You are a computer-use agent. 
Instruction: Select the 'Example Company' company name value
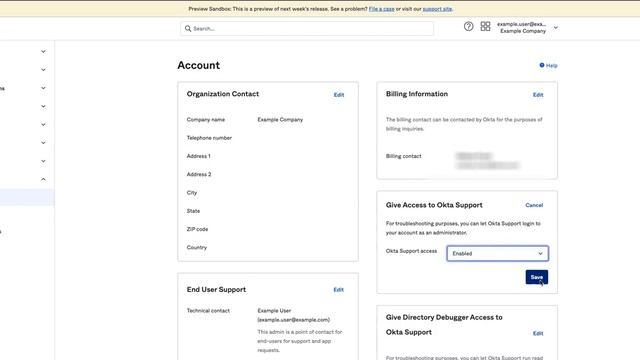pos(280,120)
